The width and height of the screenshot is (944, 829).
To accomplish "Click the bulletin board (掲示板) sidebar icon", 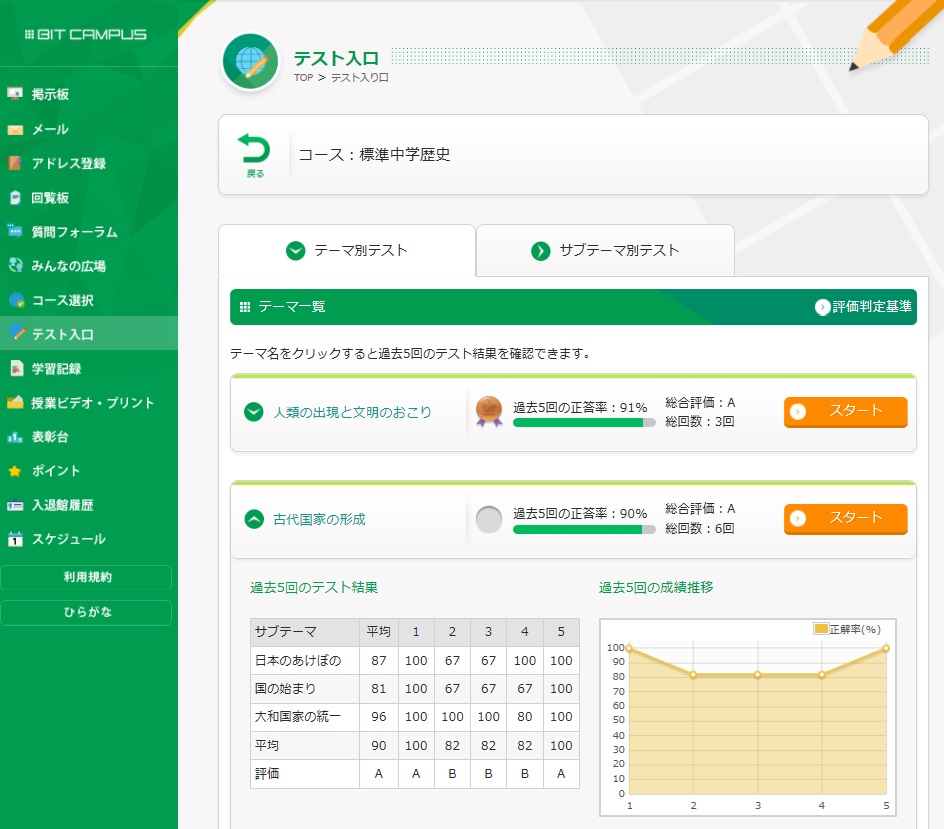I will tap(15, 94).
